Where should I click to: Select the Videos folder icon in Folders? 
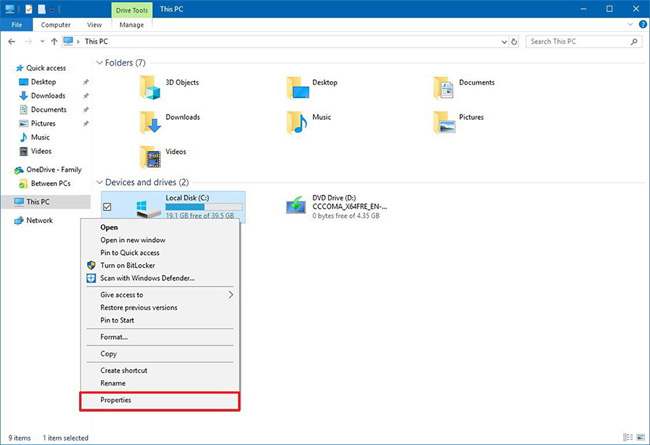150,157
